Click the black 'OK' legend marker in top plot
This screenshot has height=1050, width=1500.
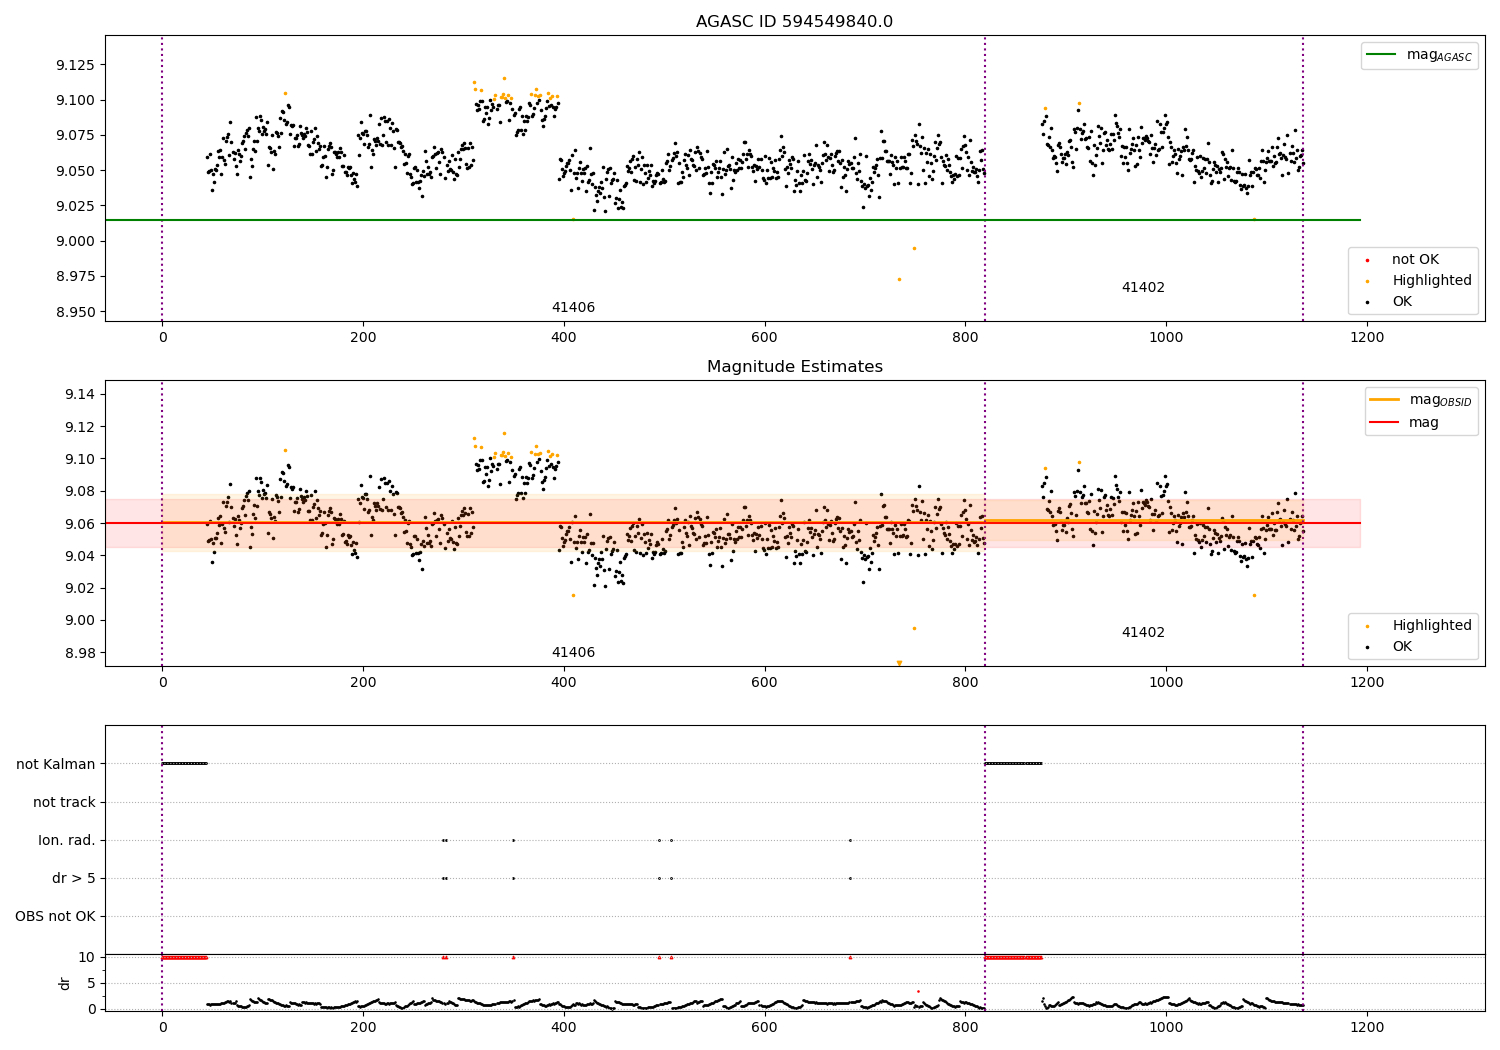tap(1367, 302)
